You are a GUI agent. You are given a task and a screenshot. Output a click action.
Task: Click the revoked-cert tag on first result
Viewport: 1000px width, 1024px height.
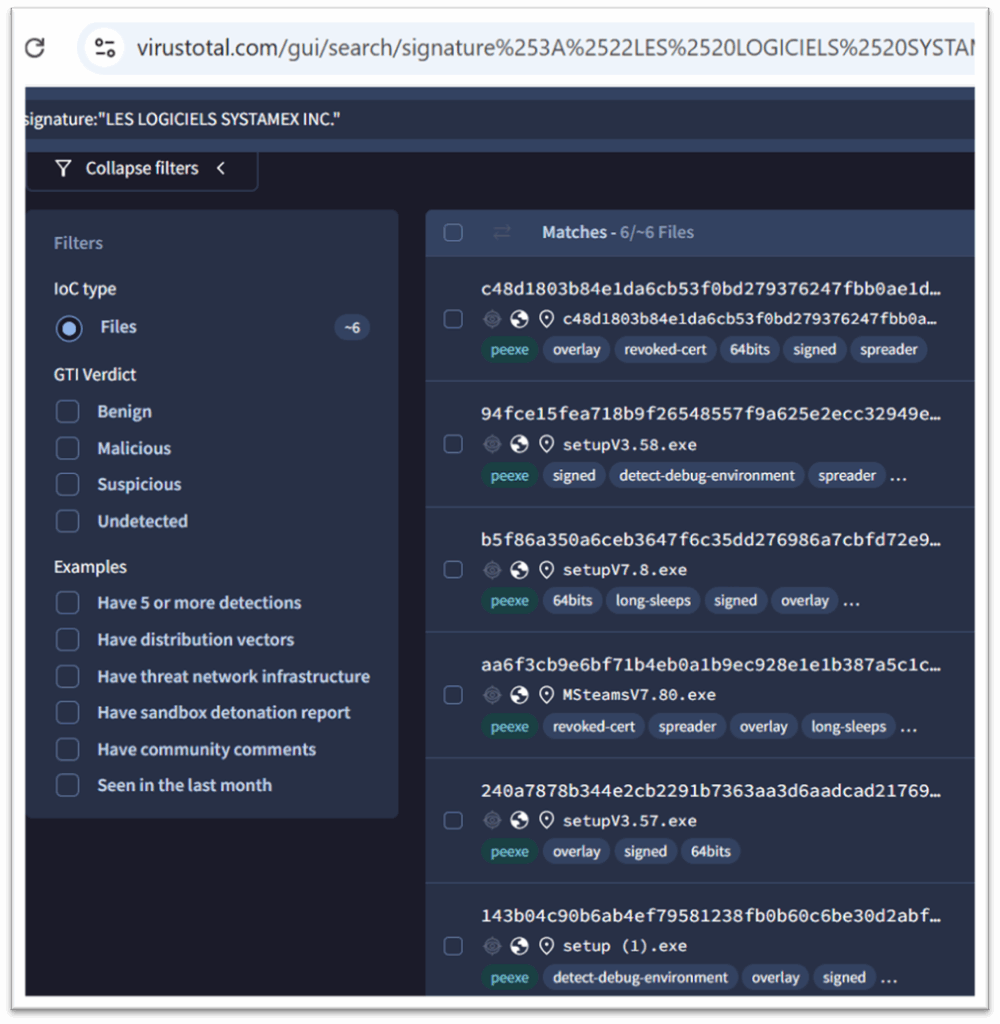(665, 350)
